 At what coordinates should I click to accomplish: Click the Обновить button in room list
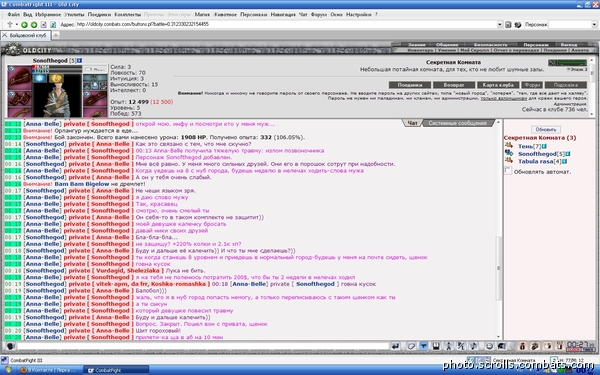tap(546, 129)
